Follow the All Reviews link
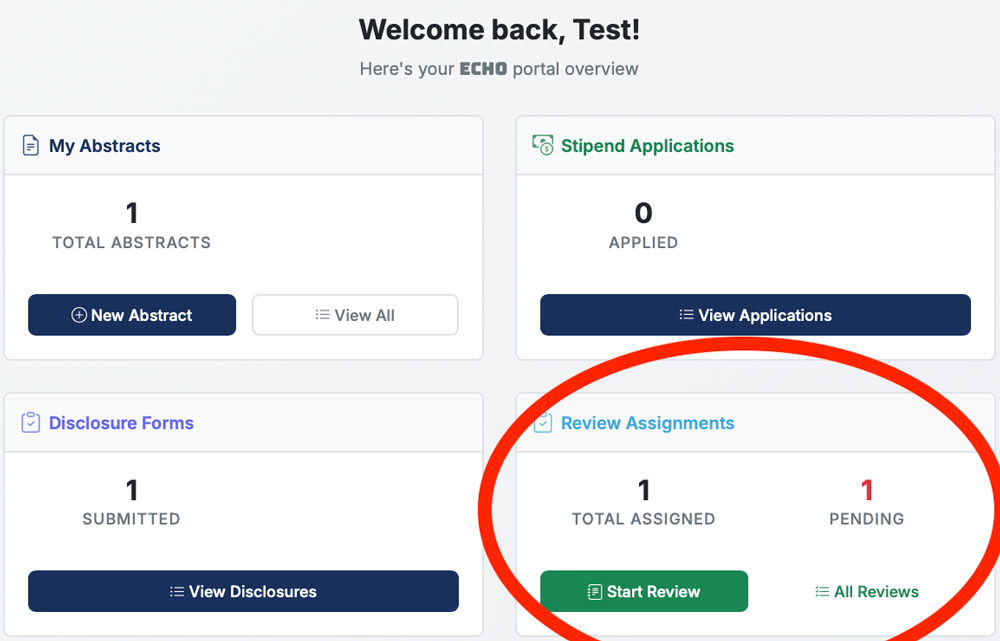 point(867,592)
